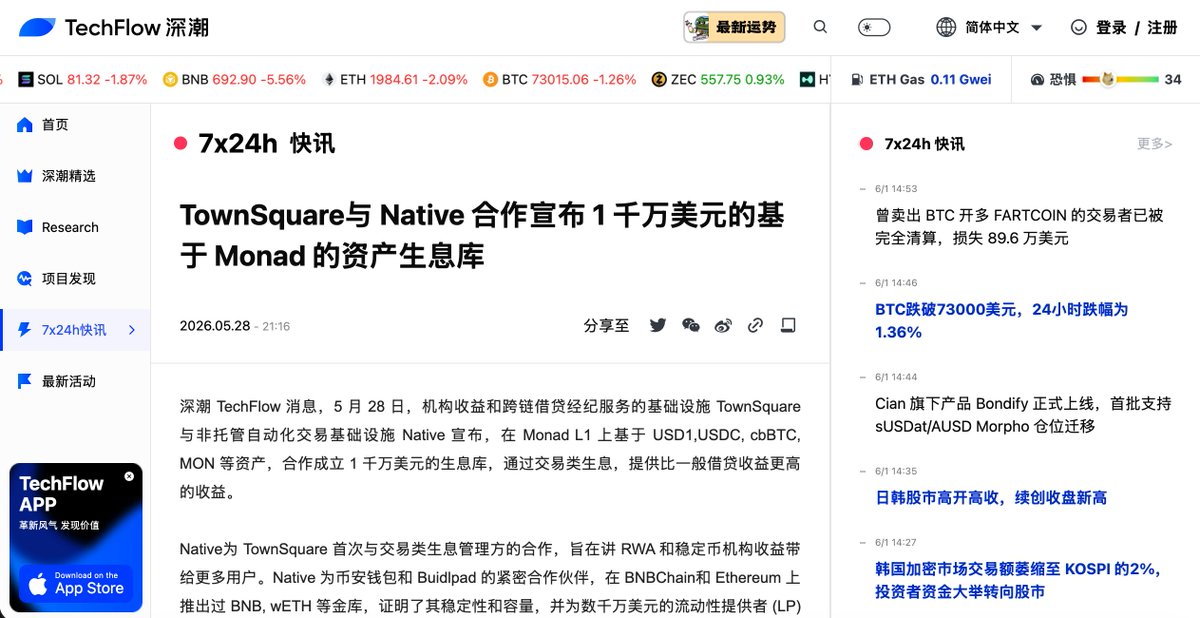The image size is (1200, 618).
Task: Select 7x24h快讯 in the sidebar
Action: click(x=75, y=330)
